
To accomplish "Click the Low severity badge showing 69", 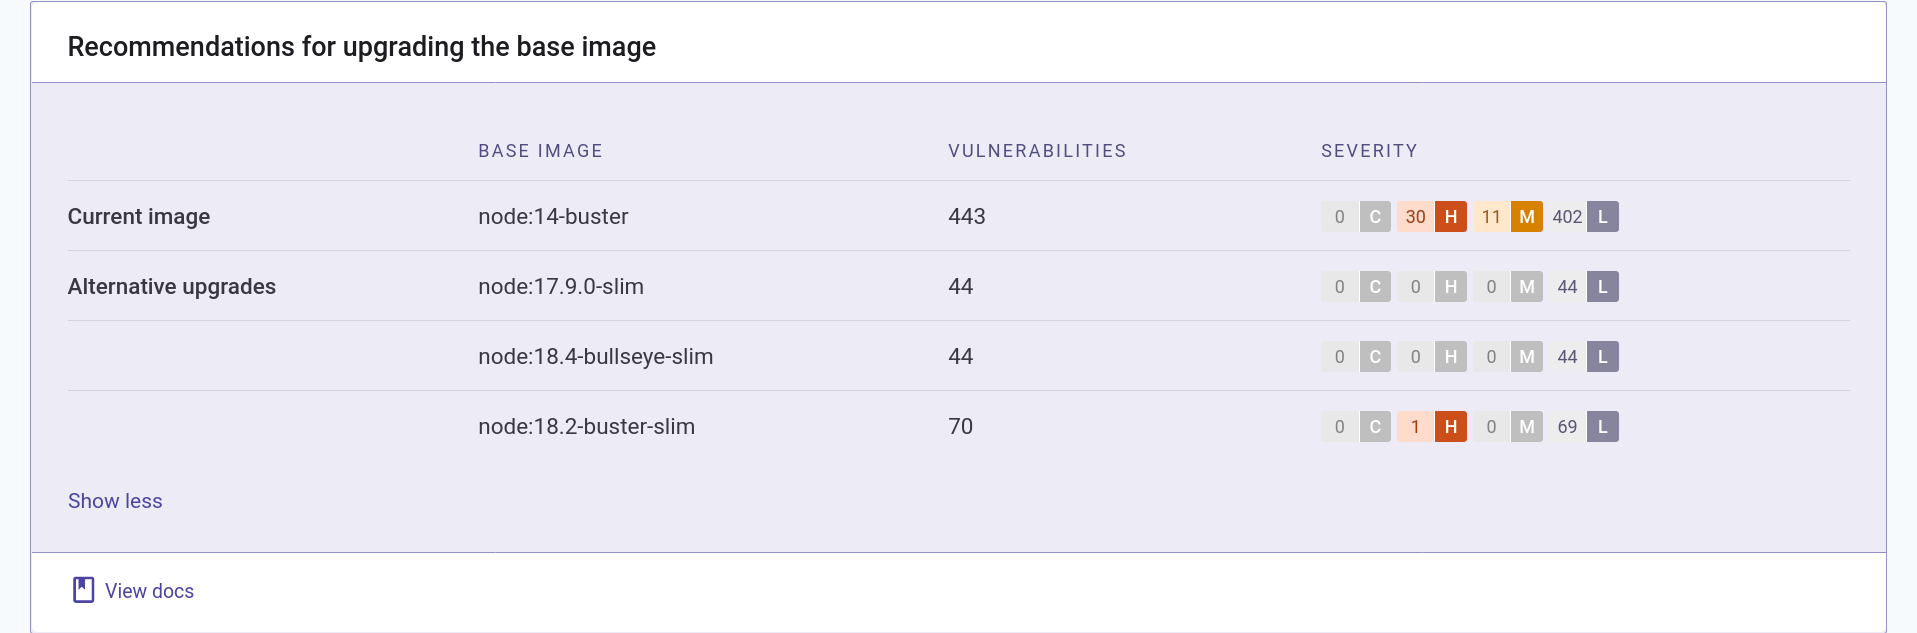I will [x=1602, y=427].
